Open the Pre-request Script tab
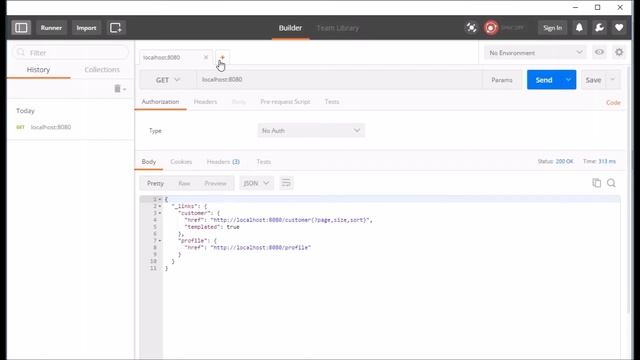 click(x=285, y=102)
